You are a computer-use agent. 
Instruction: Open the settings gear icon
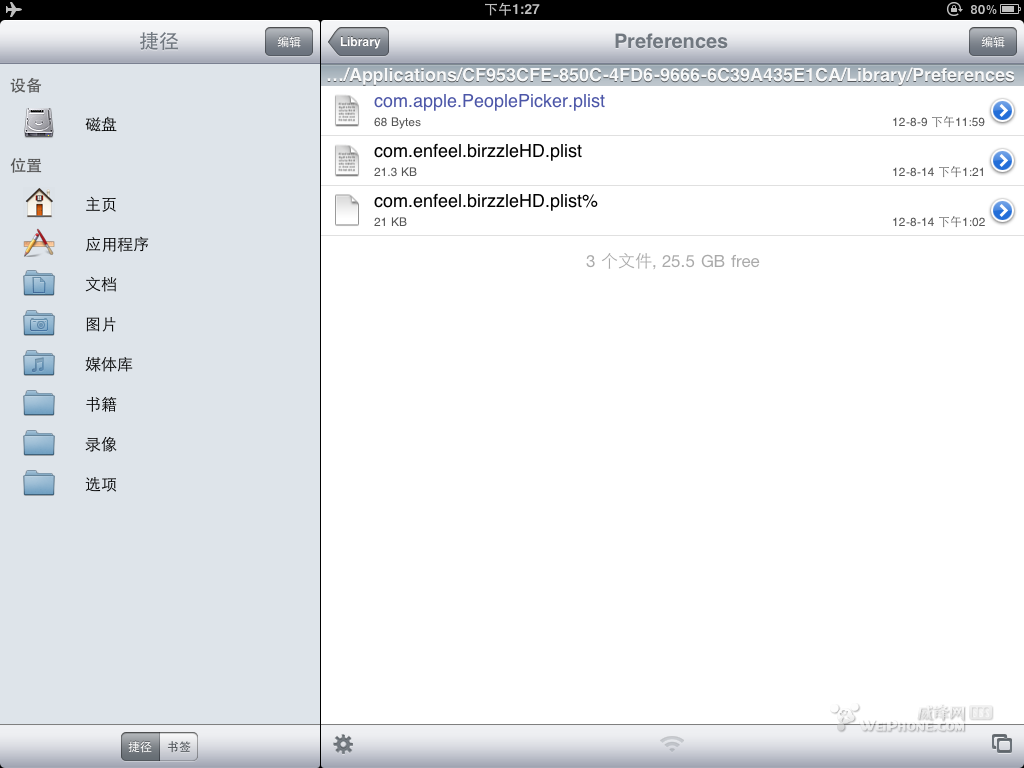[343, 744]
